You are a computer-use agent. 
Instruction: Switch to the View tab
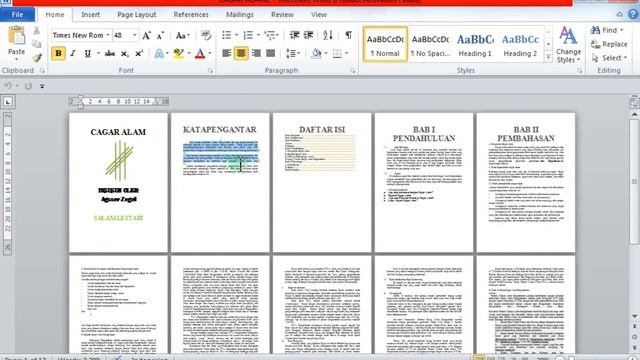[x=318, y=15]
